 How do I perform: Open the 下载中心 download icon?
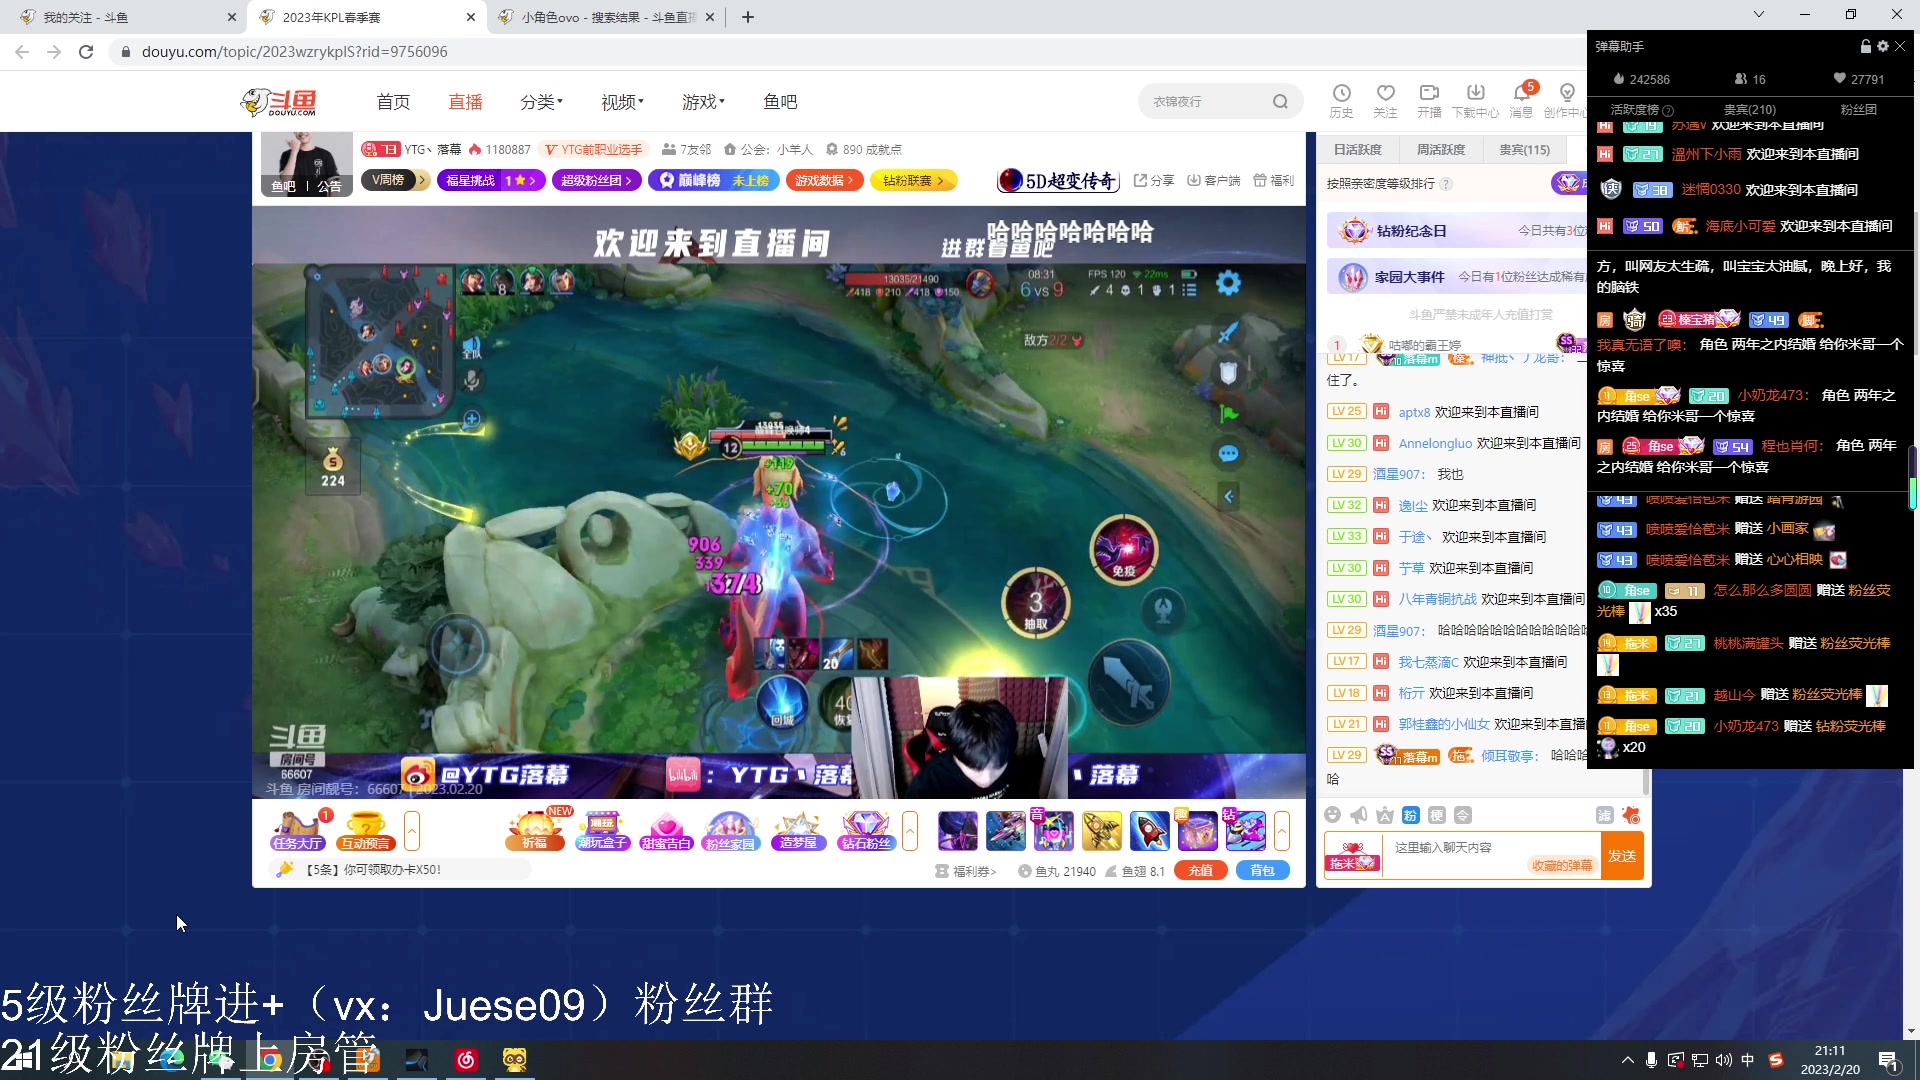[1475, 100]
